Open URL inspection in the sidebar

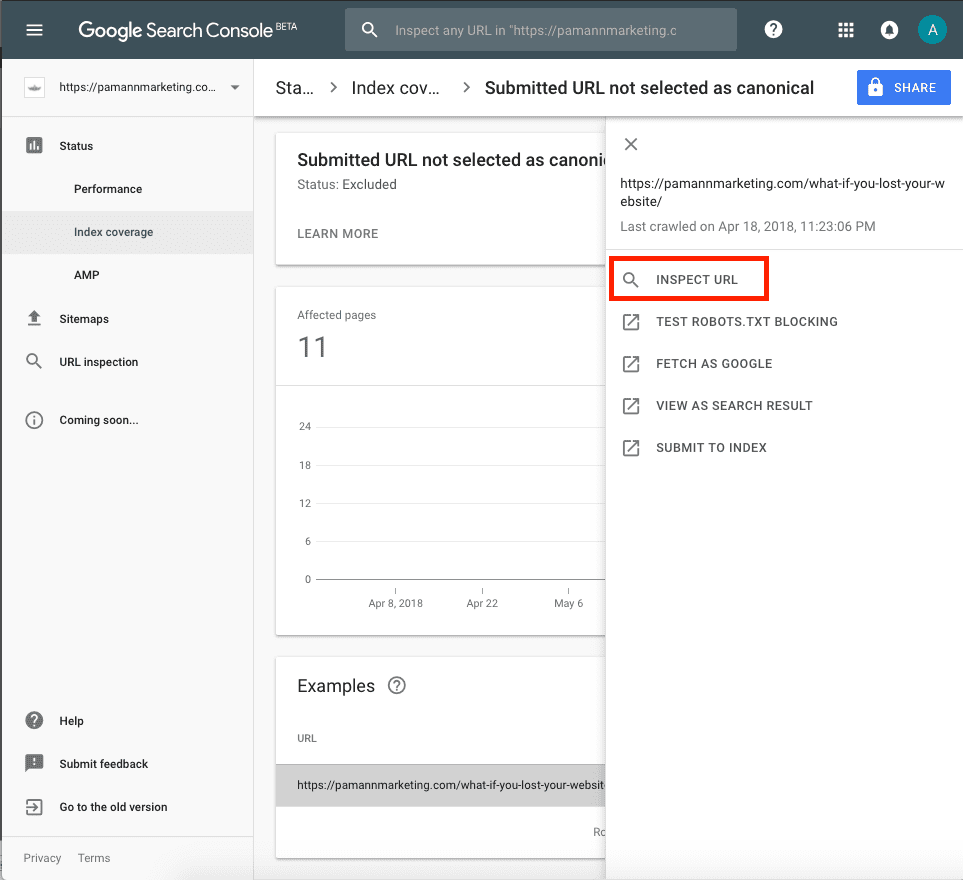tap(98, 362)
